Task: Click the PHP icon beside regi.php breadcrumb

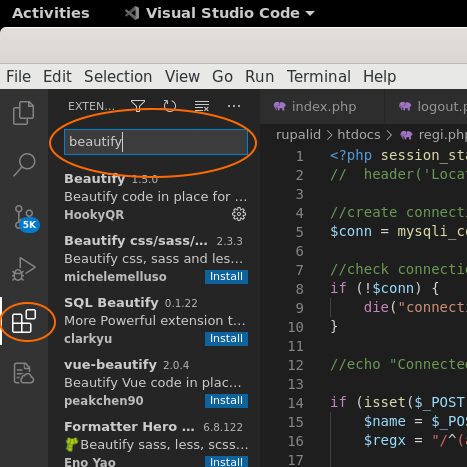Action: coord(406,135)
